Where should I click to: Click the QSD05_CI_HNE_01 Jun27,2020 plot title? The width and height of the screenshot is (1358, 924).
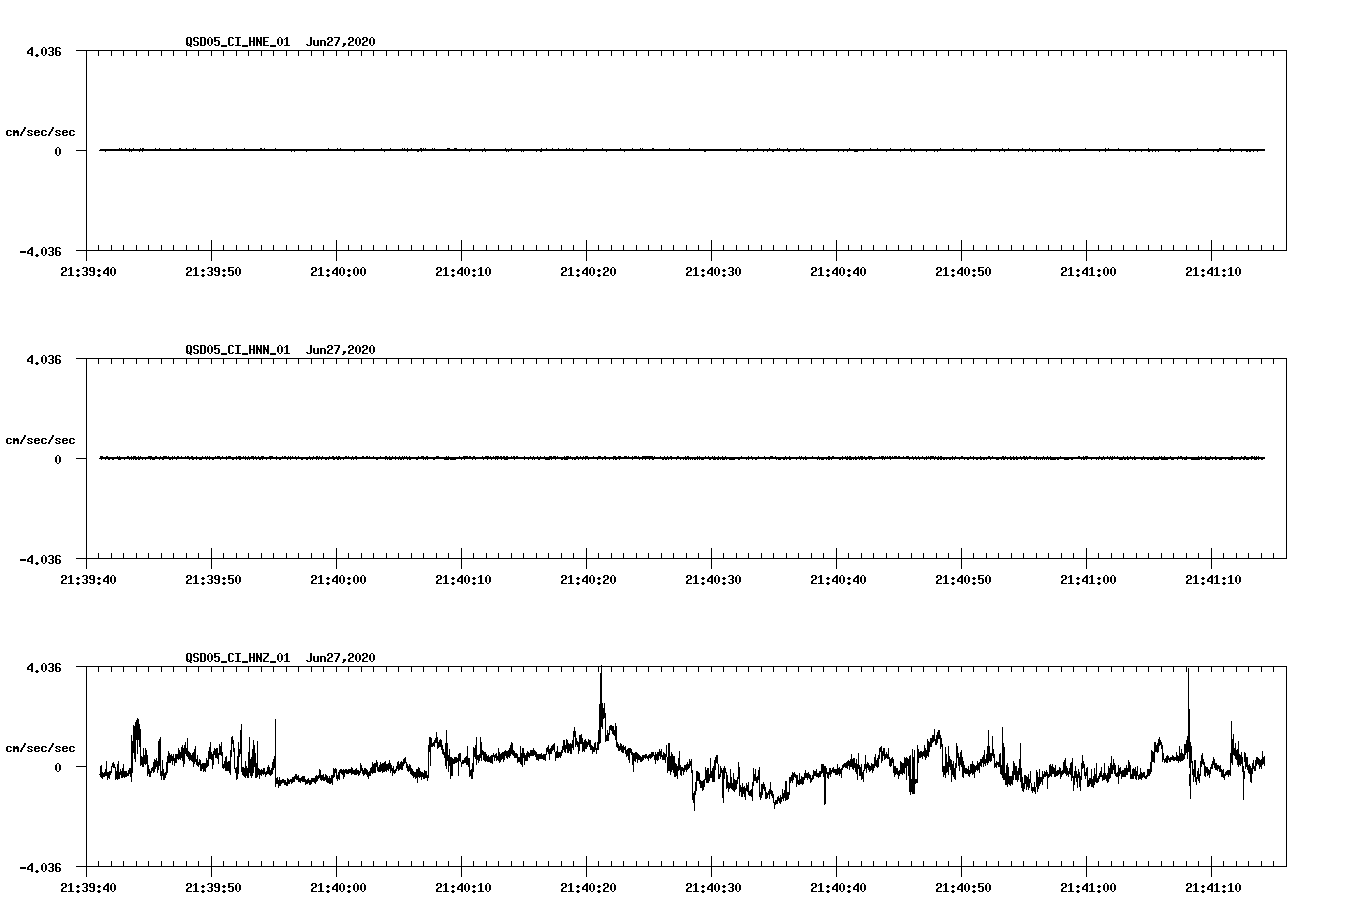(280, 42)
